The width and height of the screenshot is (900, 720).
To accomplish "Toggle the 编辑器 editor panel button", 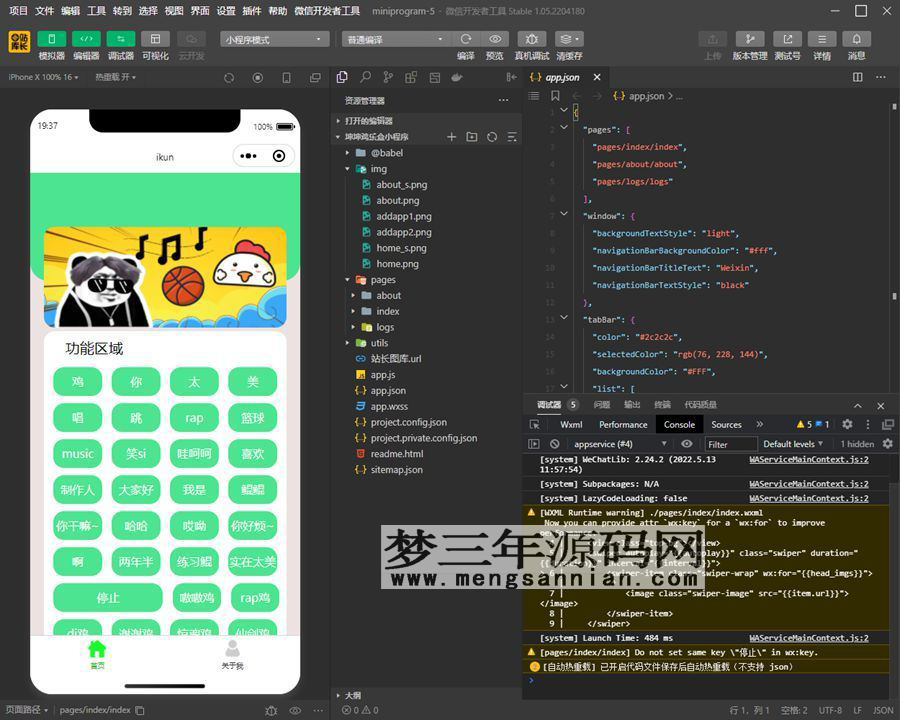I will (x=86, y=39).
